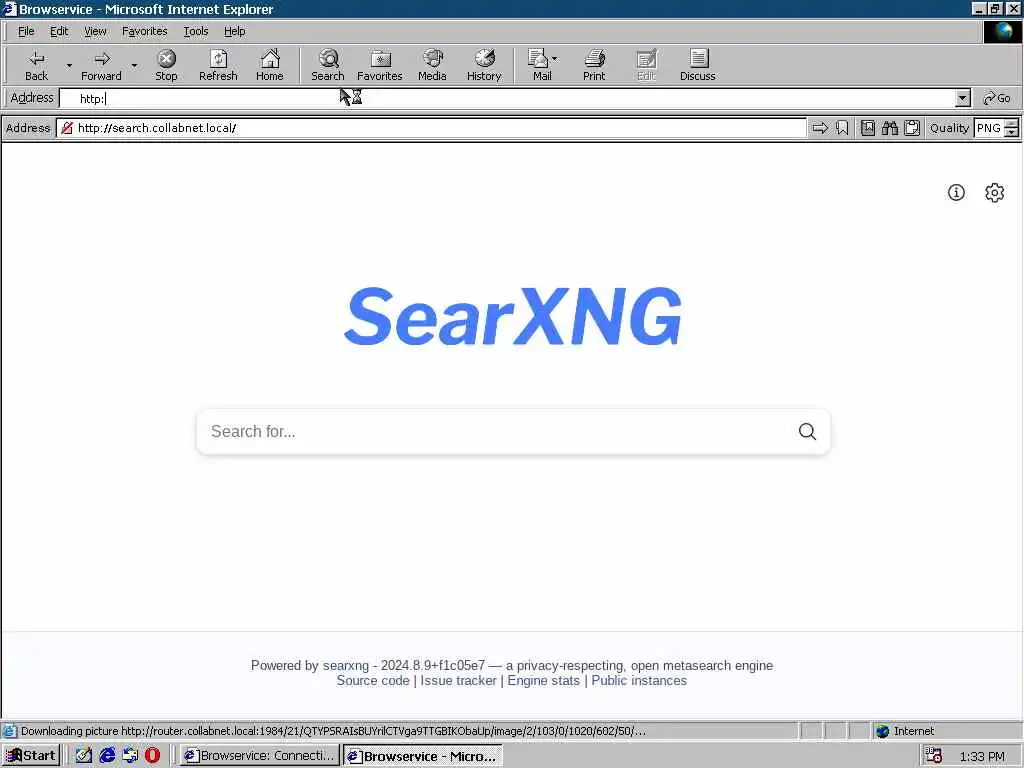1024x768 pixels.
Task: Click the binoculars find icon
Action: click(x=889, y=128)
